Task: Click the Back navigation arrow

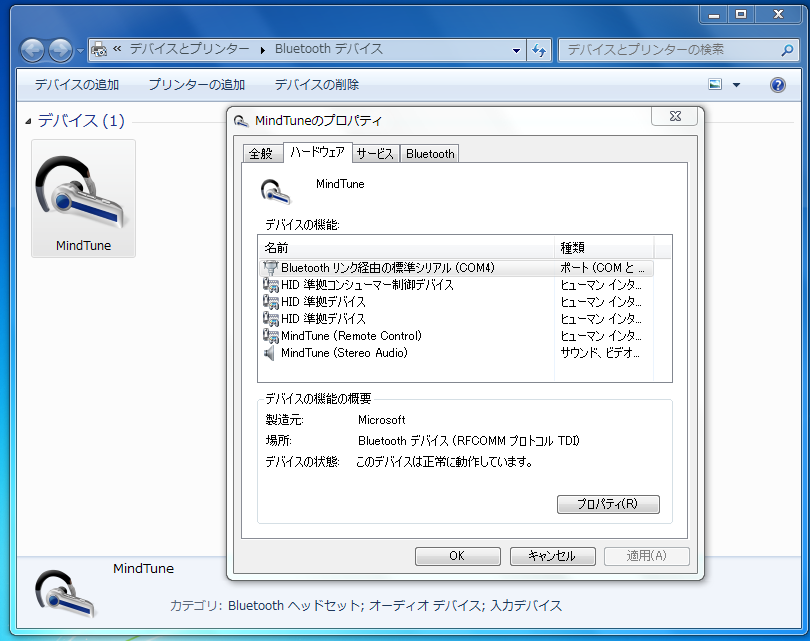Action: 33,51
